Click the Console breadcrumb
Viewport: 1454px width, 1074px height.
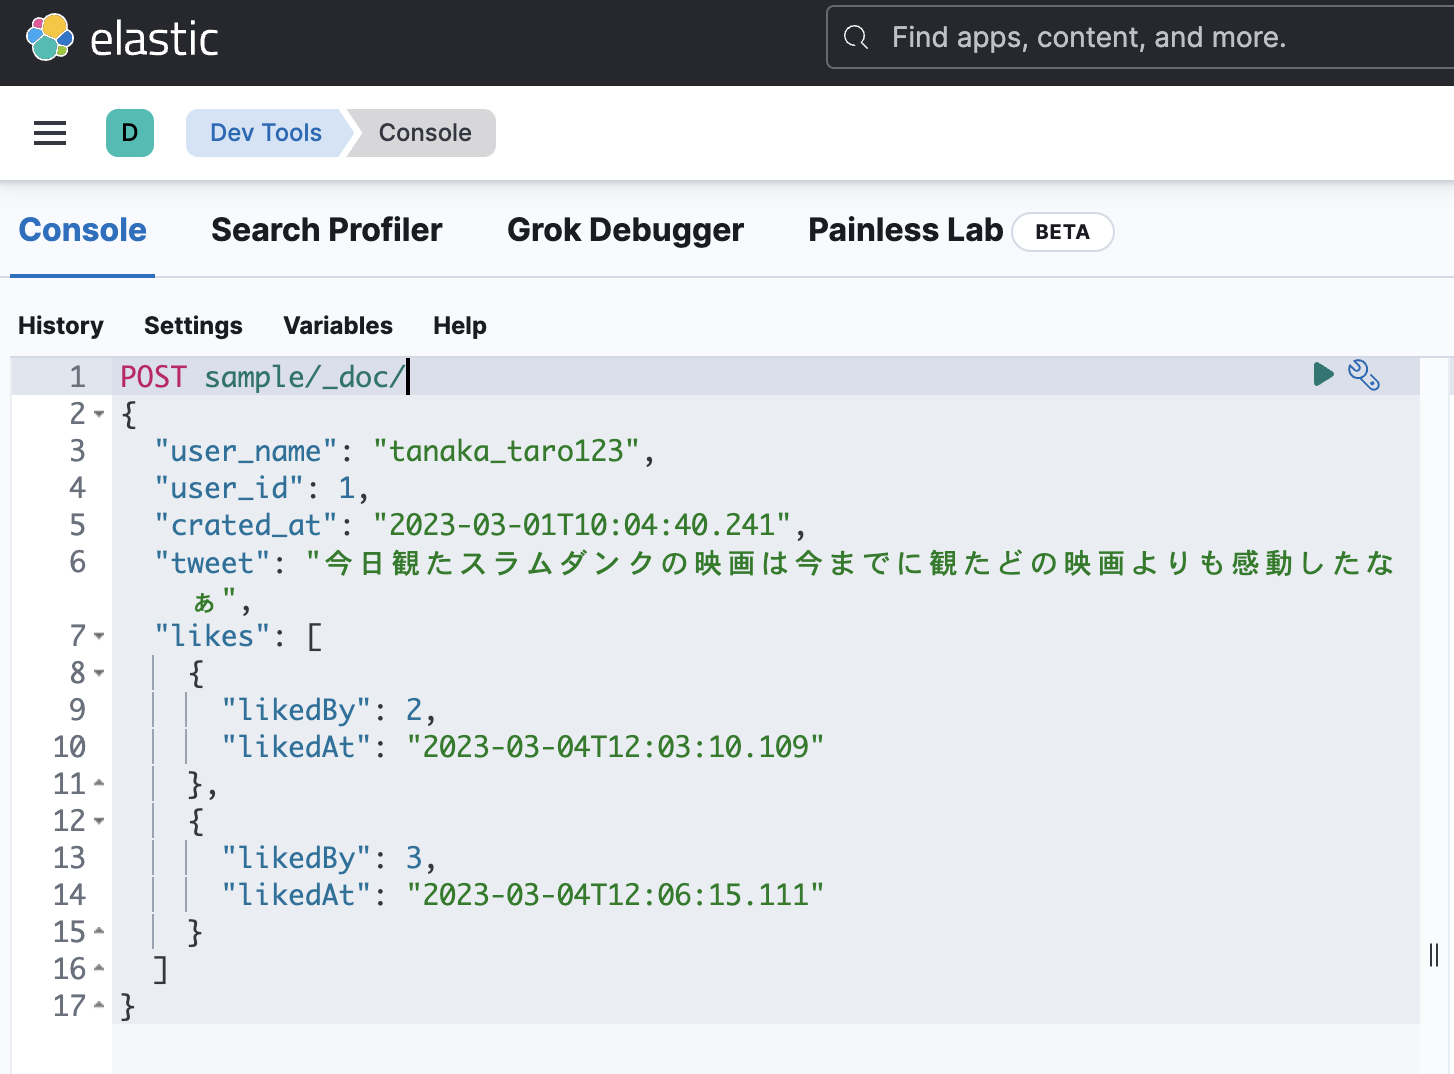tap(425, 133)
